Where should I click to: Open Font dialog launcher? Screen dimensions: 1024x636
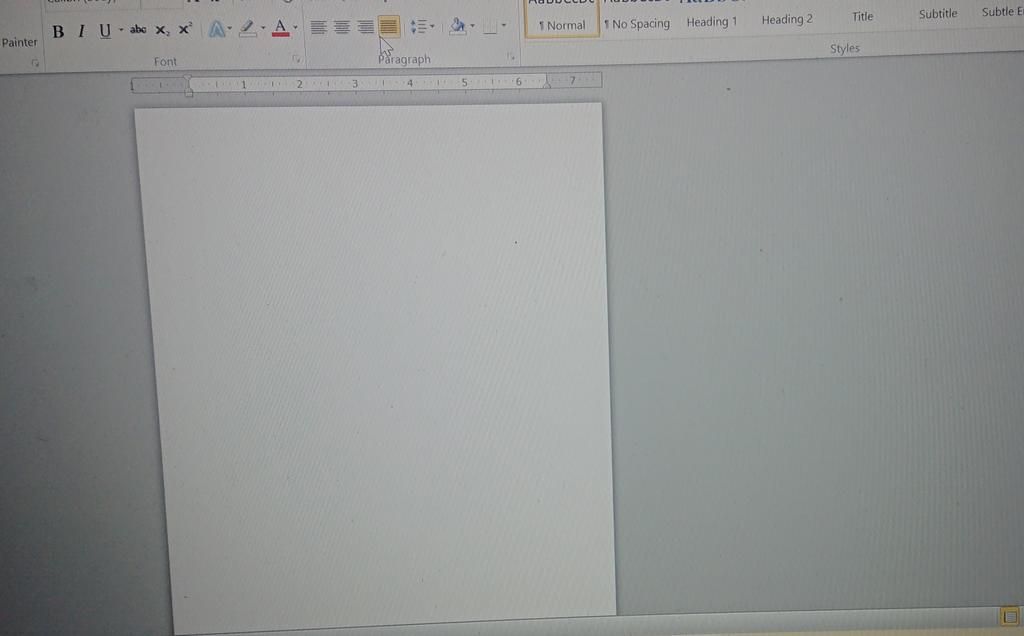pyautogui.click(x=296, y=59)
